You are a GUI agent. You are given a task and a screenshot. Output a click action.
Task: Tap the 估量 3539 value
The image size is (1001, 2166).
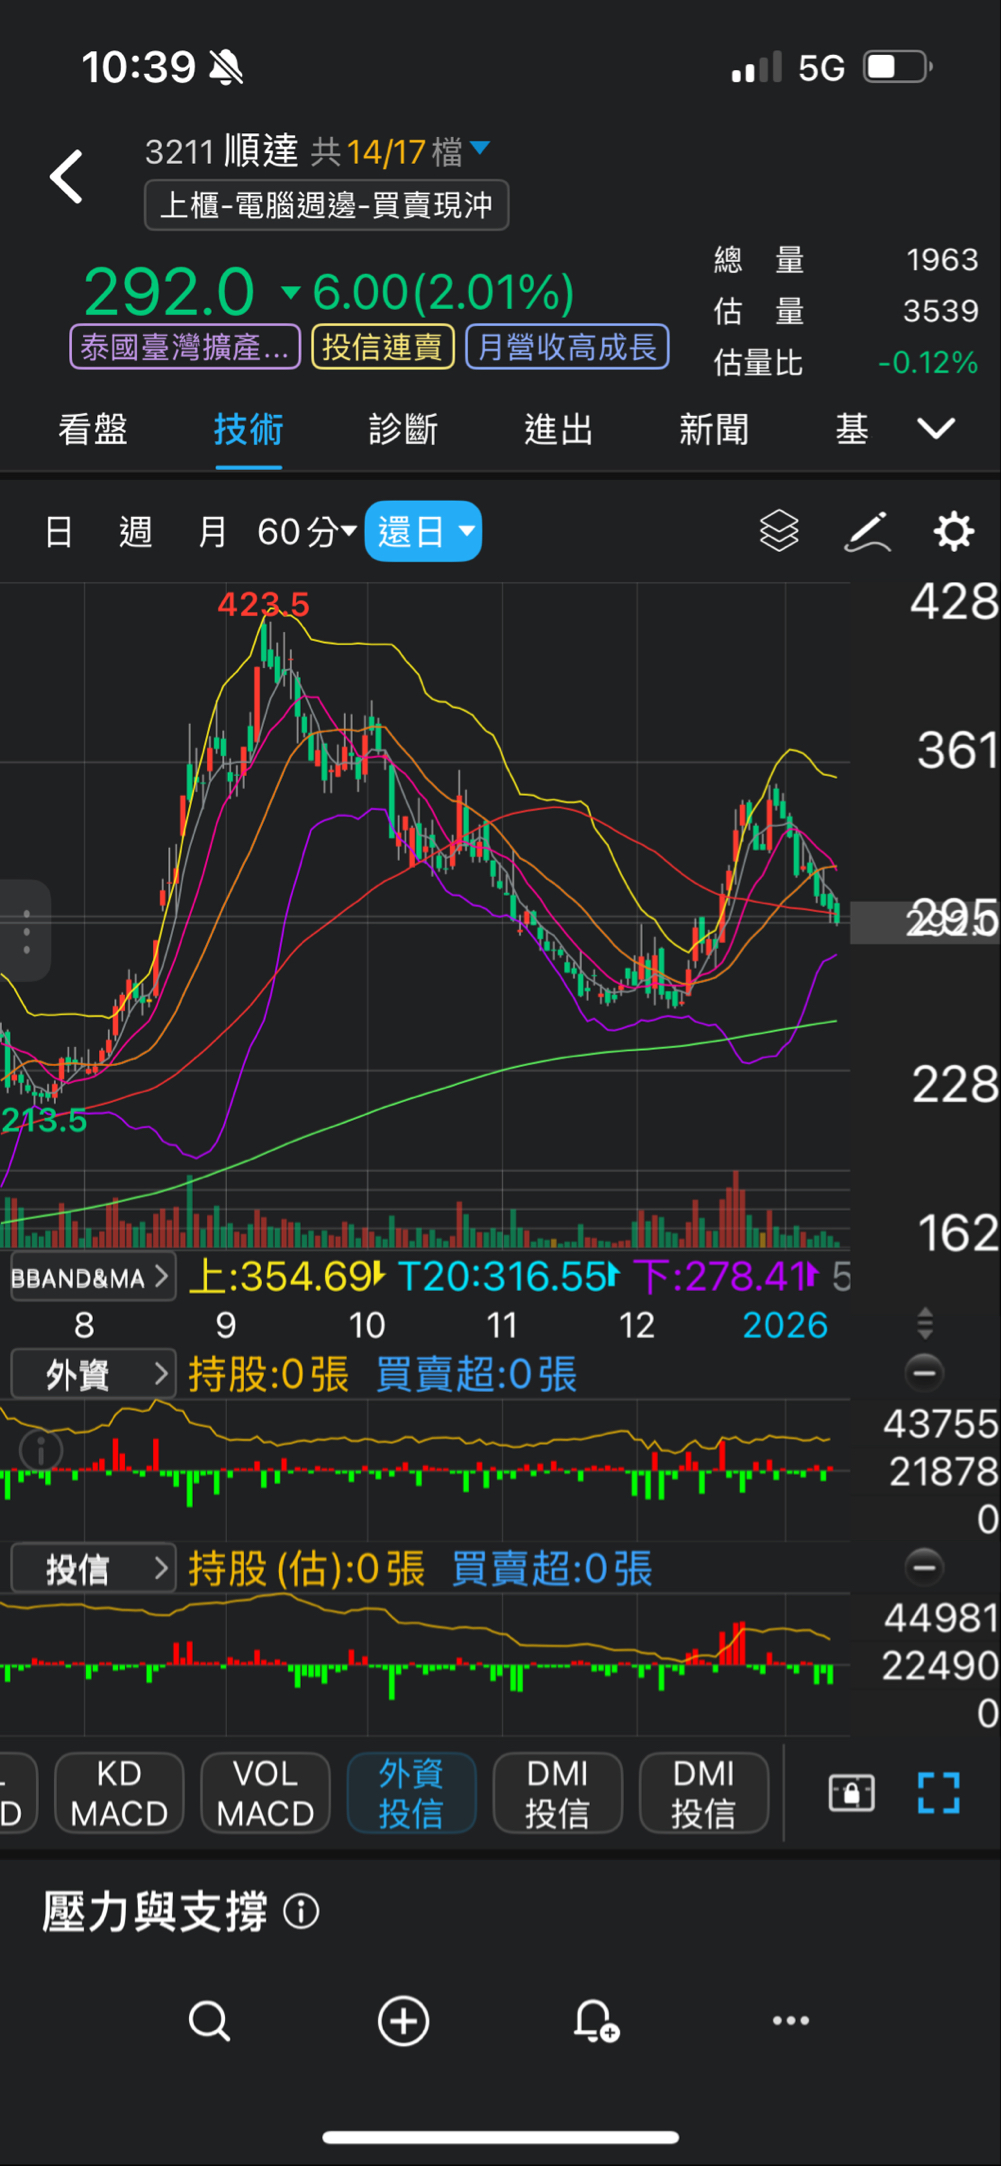click(940, 311)
